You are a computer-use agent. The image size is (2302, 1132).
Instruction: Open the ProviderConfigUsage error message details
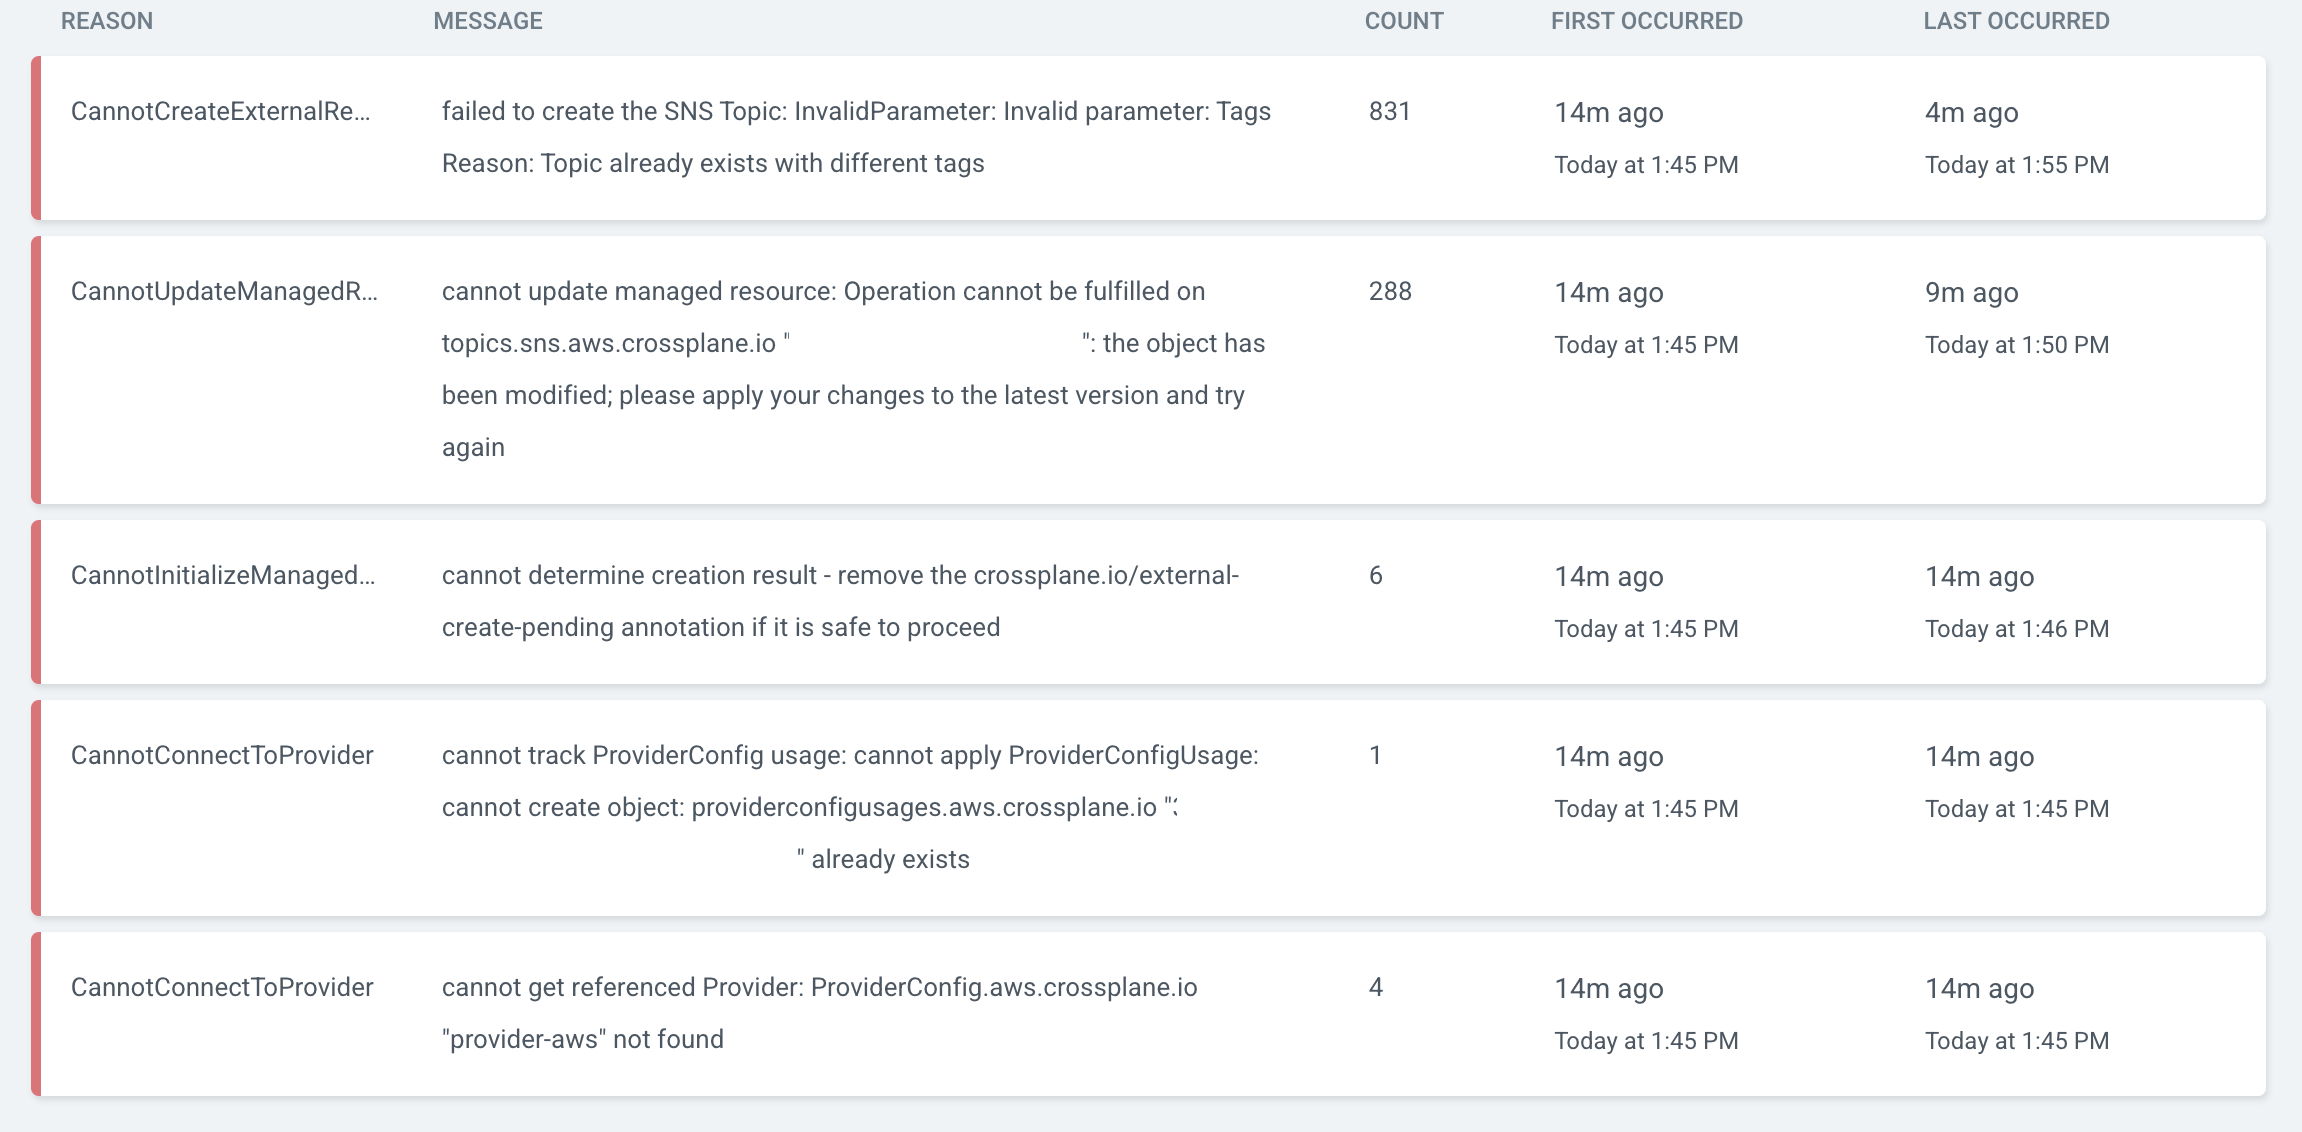(x=851, y=782)
